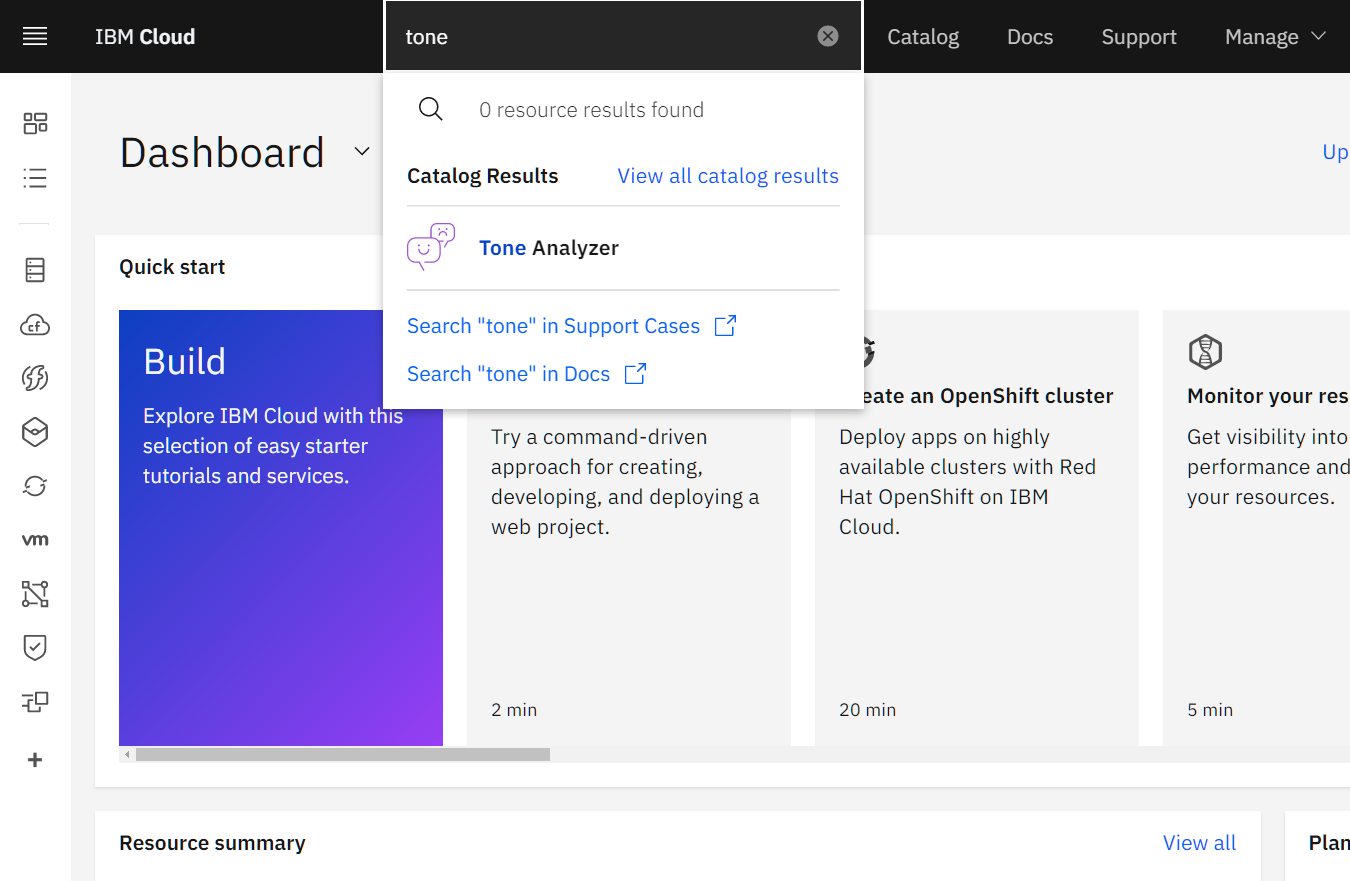
Task: Open Classic Infrastructure sidebar icon
Action: (x=35, y=270)
